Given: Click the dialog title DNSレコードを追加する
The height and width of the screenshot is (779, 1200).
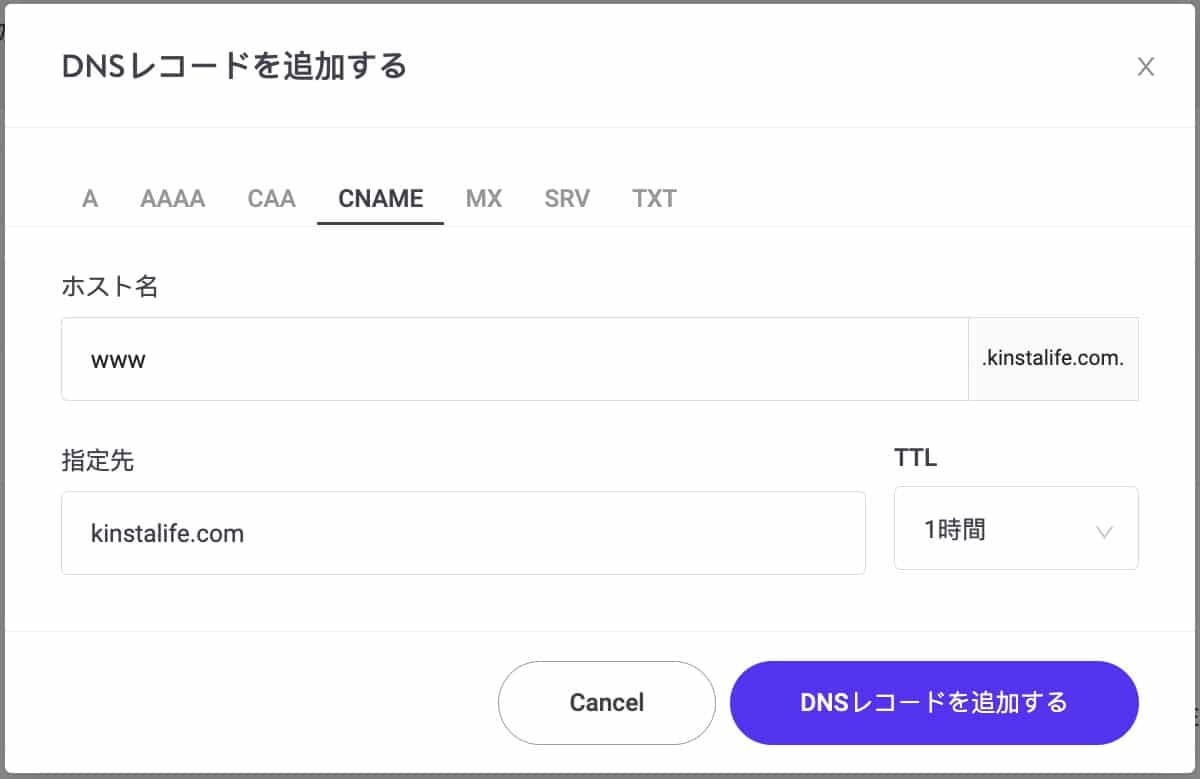Looking at the screenshot, I should coord(235,67).
